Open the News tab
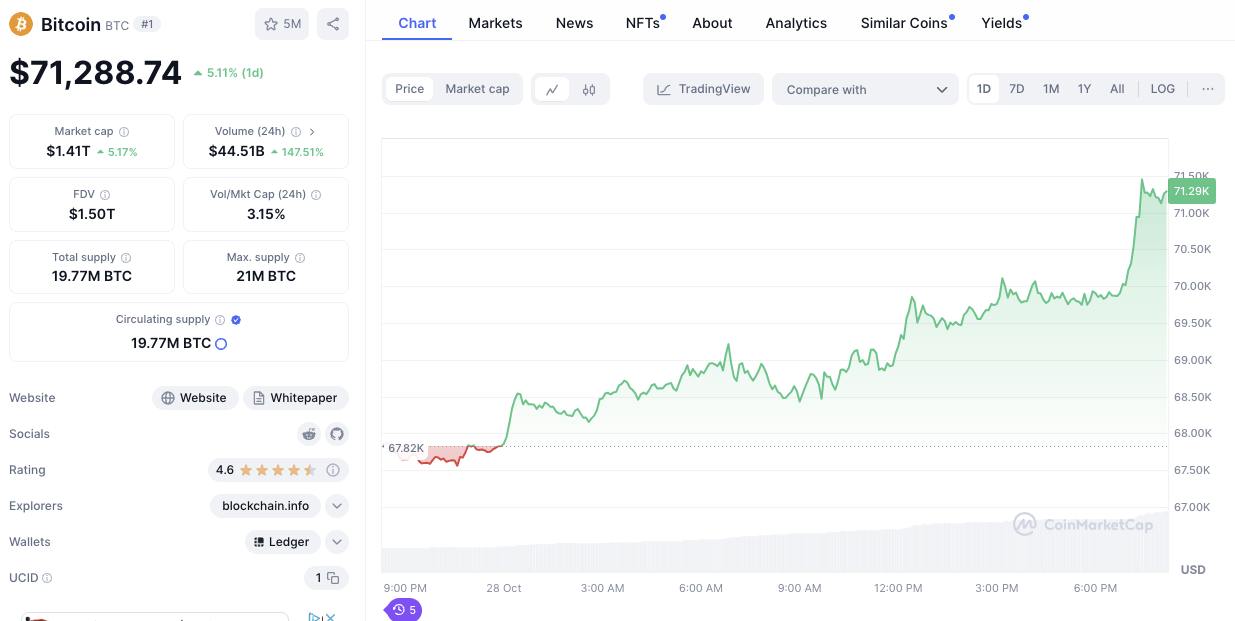This screenshot has width=1235, height=621. [x=574, y=23]
